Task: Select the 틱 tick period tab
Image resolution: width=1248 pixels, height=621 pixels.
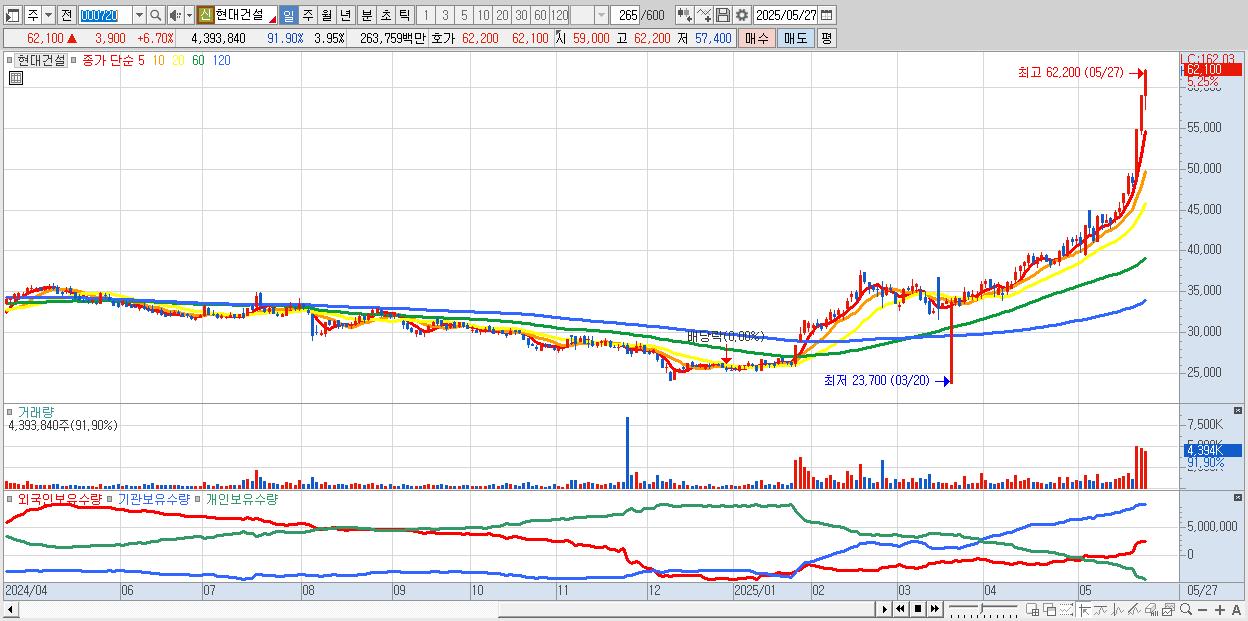Action: pos(404,15)
